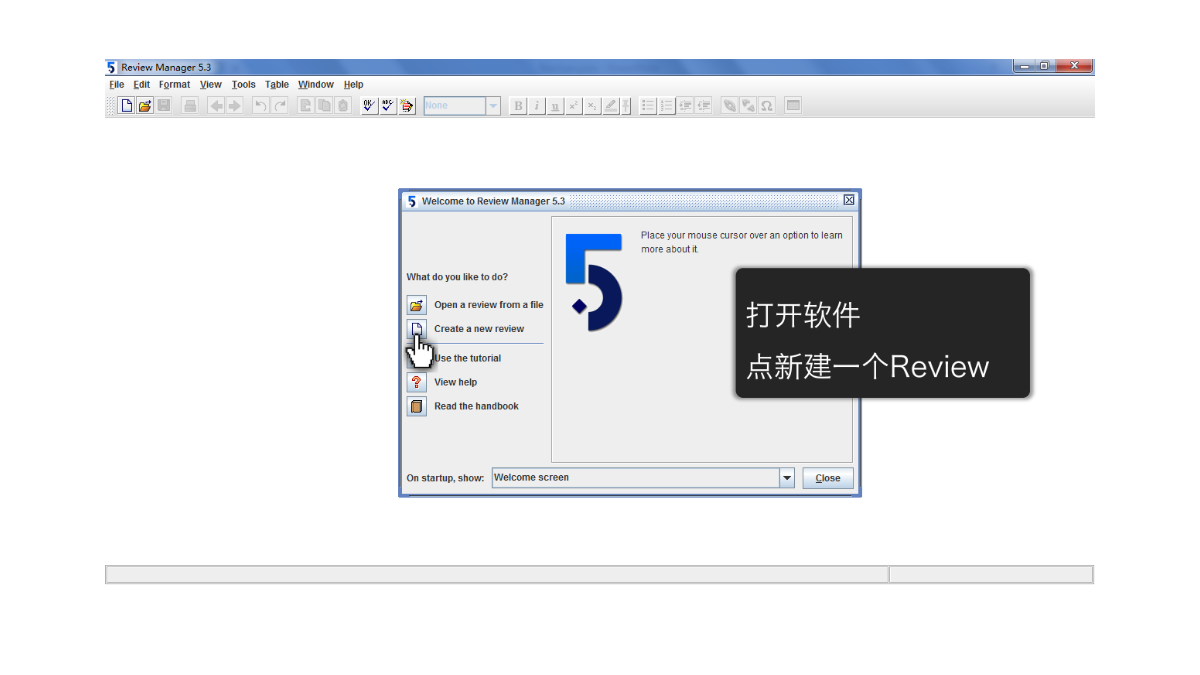This screenshot has height=675, width=1200.
Task: Toggle Italic formatting button
Action: 537,105
